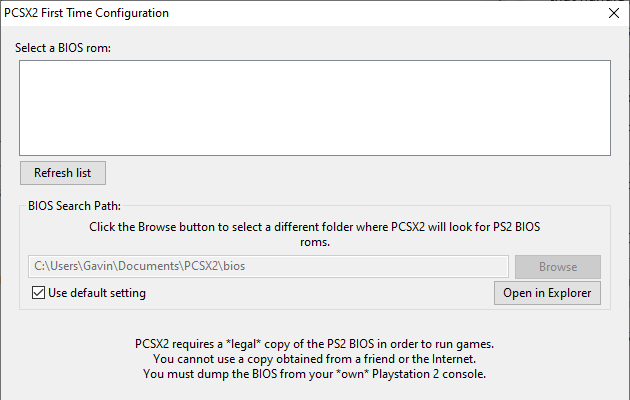Click the 'Use default setting' label text
The height and width of the screenshot is (400, 630).
point(97,293)
